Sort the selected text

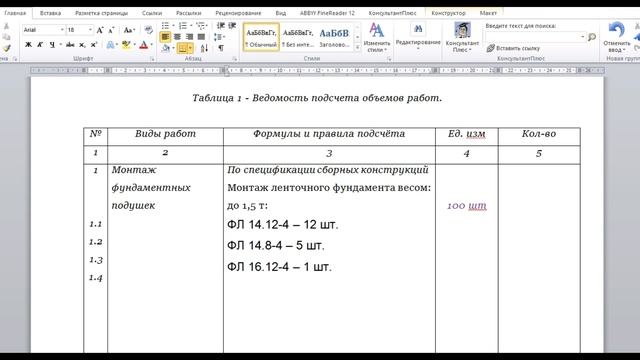tap(204, 48)
